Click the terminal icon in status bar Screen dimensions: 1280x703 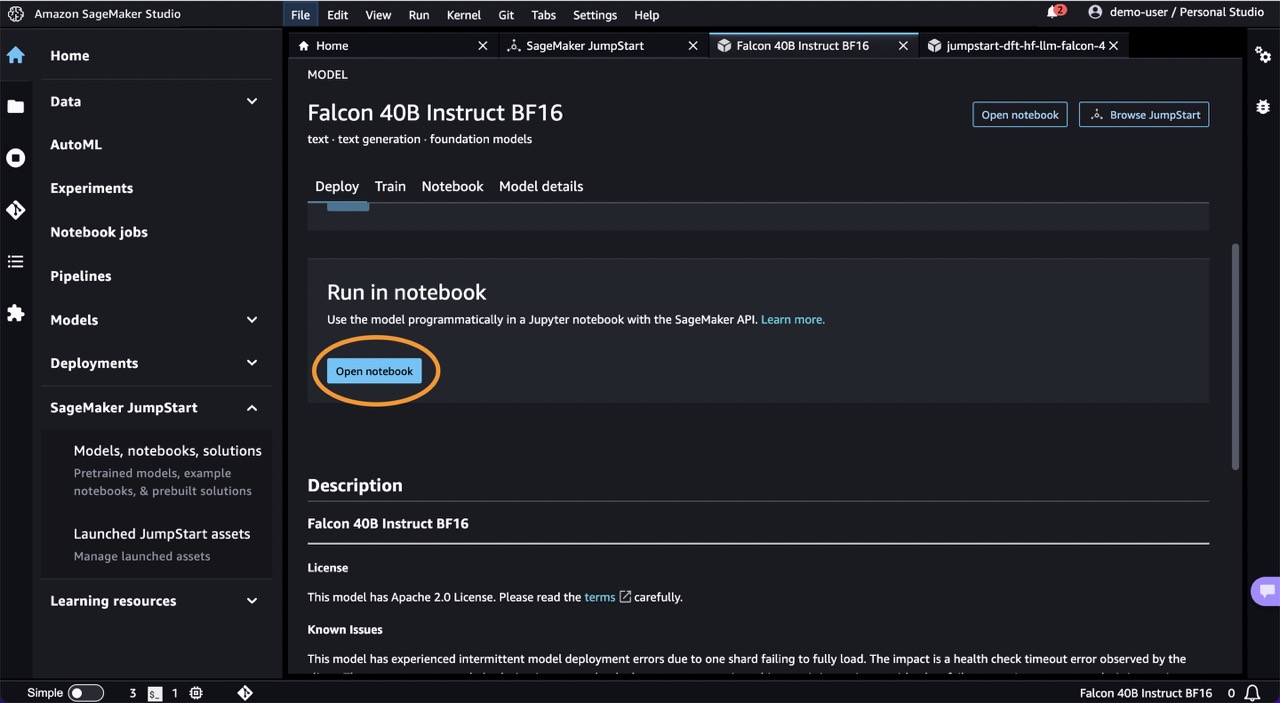(x=155, y=693)
